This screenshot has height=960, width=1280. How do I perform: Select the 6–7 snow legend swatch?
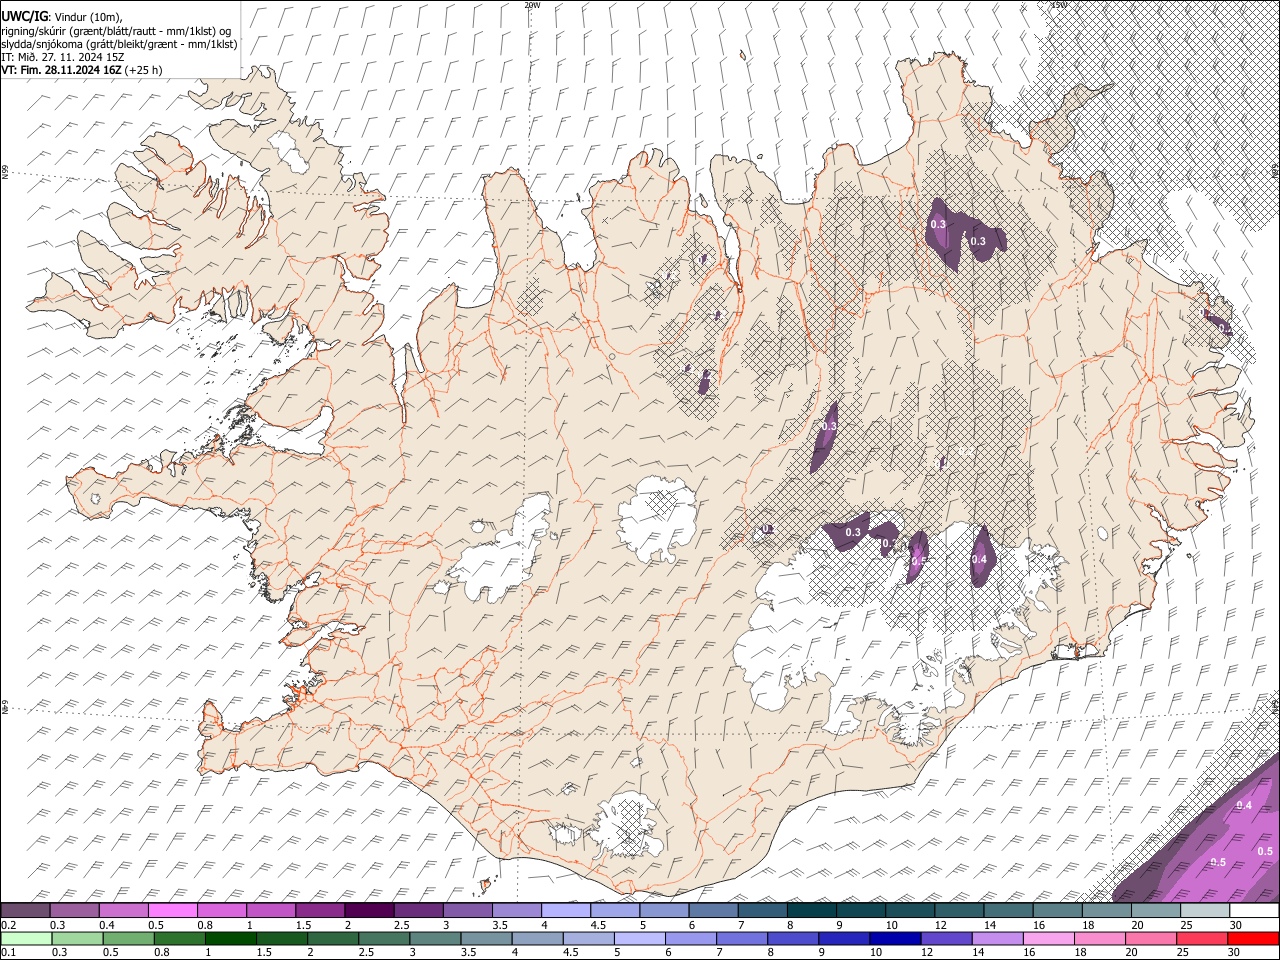[713, 910]
